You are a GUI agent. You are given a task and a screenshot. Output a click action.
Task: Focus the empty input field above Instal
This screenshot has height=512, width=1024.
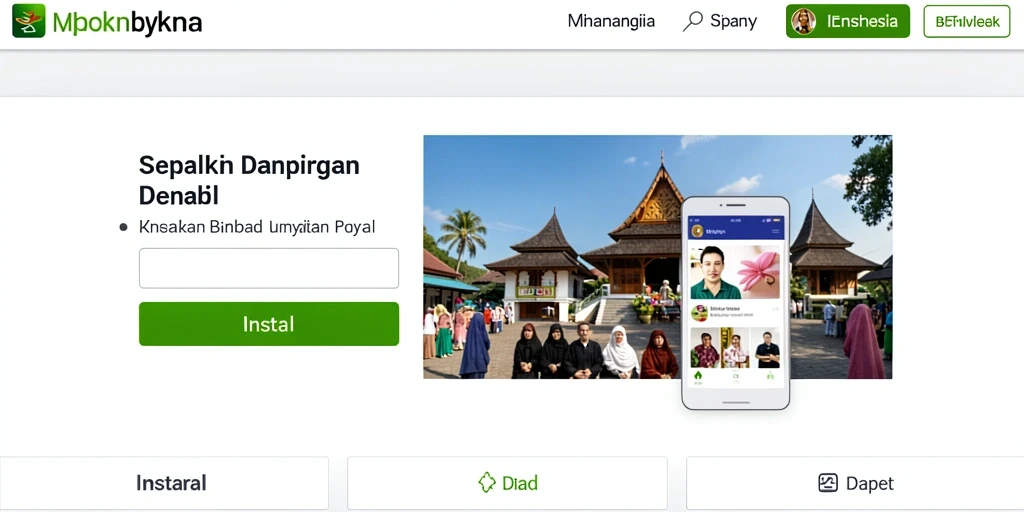pos(268,268)
